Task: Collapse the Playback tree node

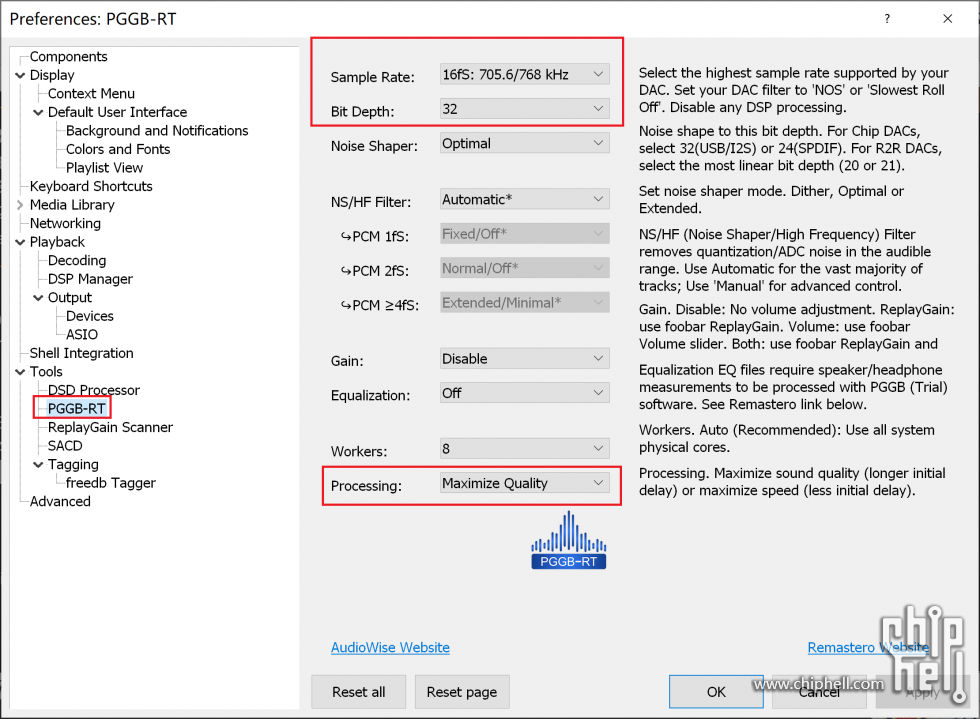Action: [x=20, y=242]
